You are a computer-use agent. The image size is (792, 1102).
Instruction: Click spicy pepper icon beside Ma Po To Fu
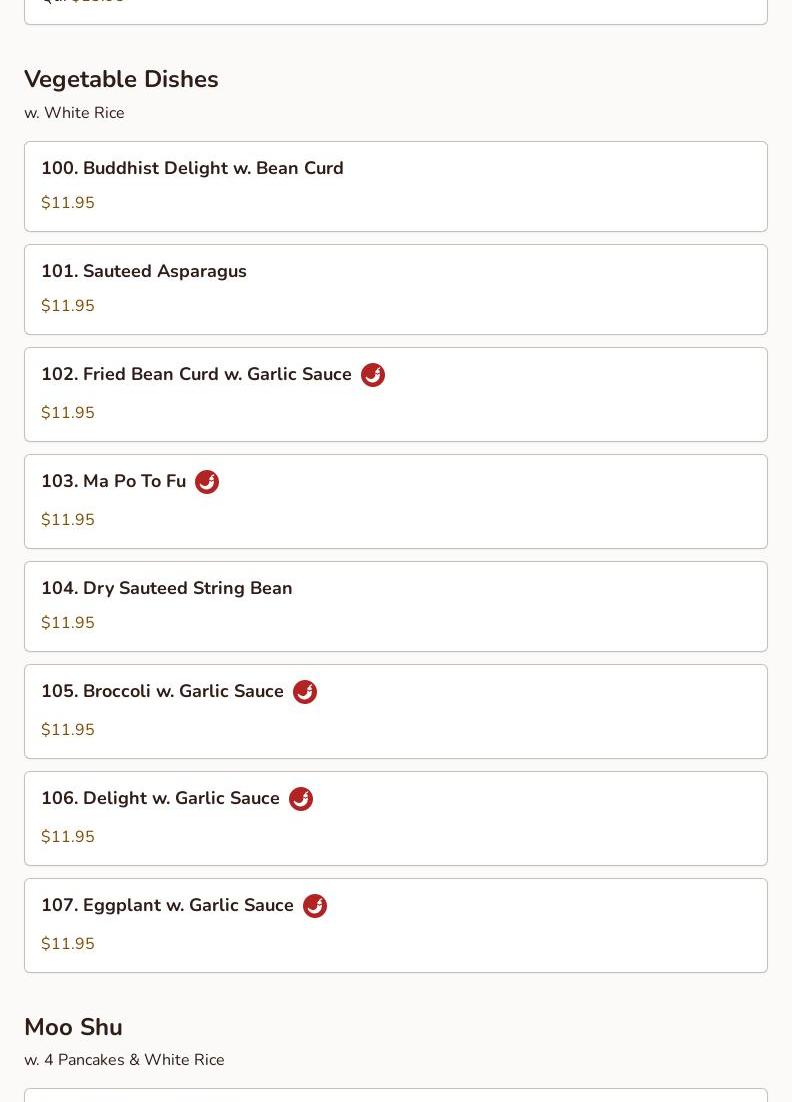207,482
